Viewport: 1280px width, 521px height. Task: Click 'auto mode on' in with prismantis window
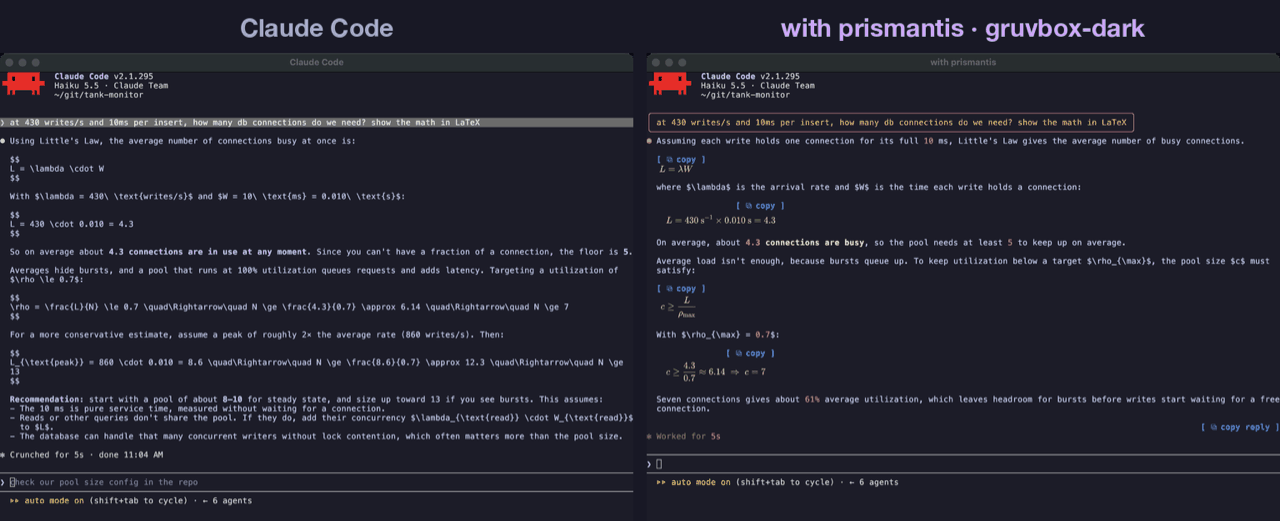point(701,482)
